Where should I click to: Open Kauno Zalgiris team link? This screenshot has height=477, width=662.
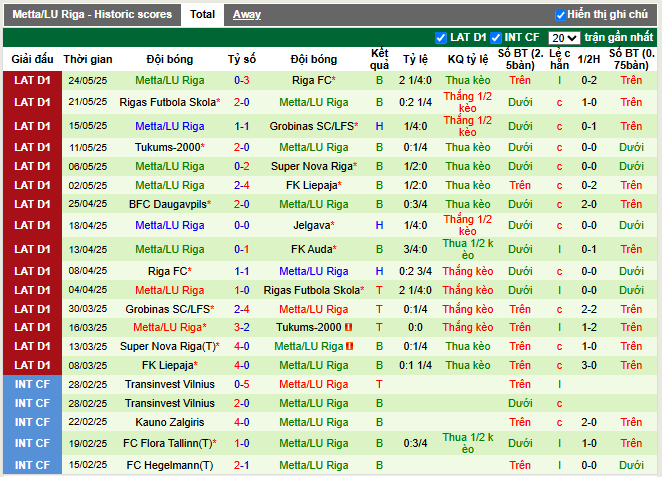pos(170,422)
